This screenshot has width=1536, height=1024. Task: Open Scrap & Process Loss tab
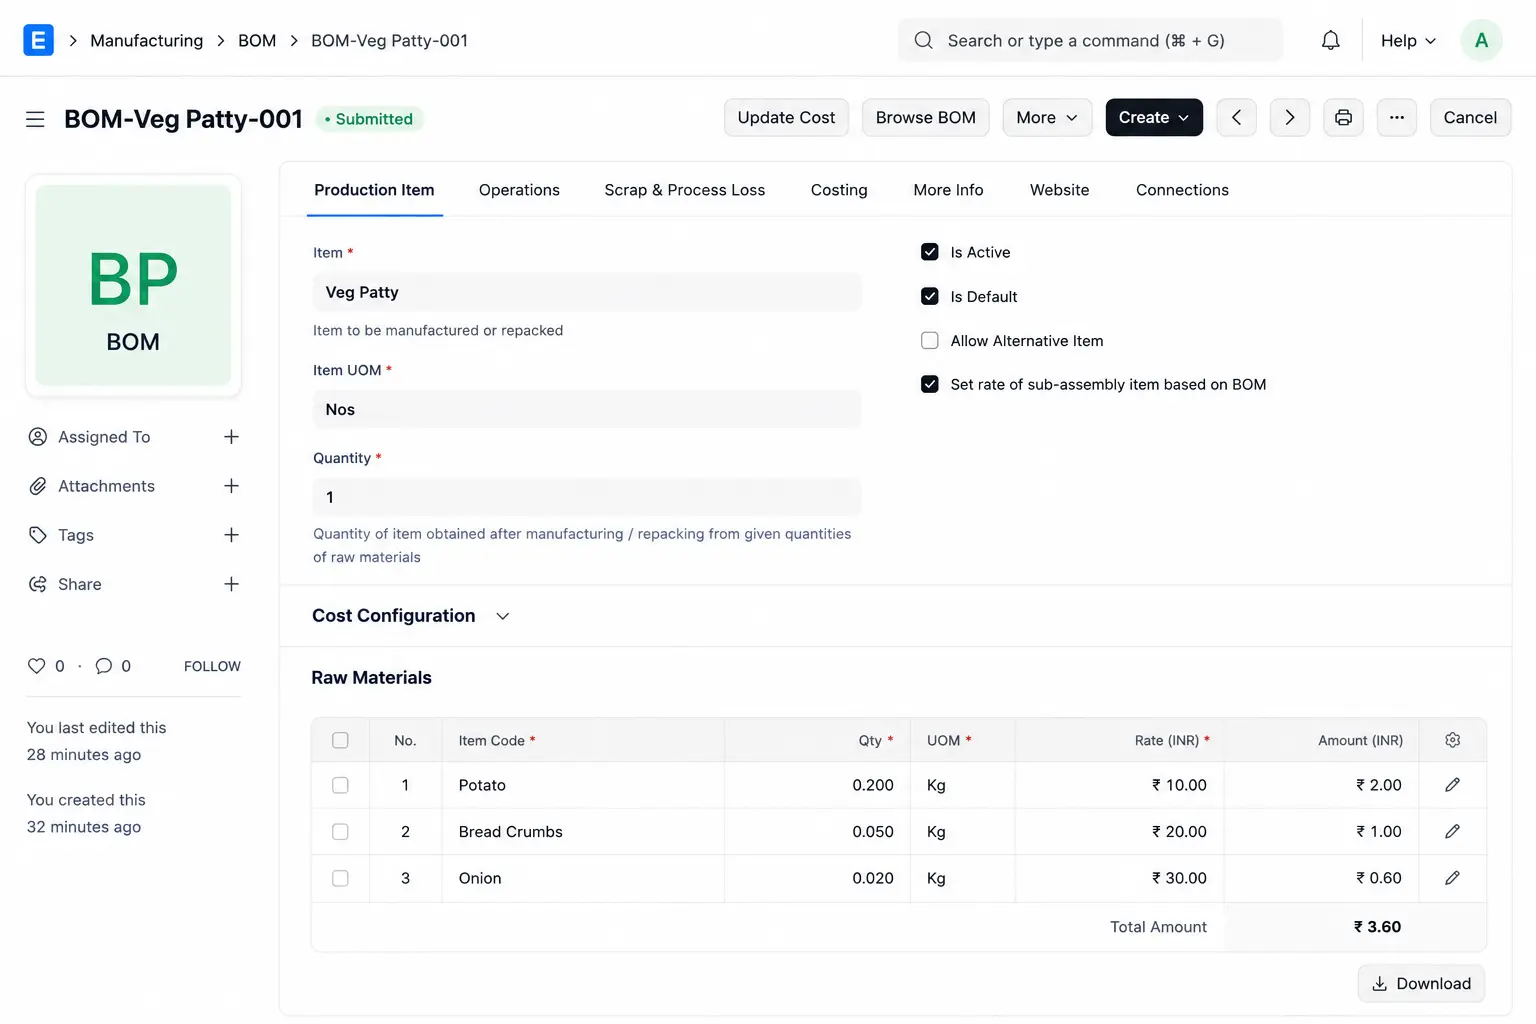pyautogui.click(x=684, y=190)
